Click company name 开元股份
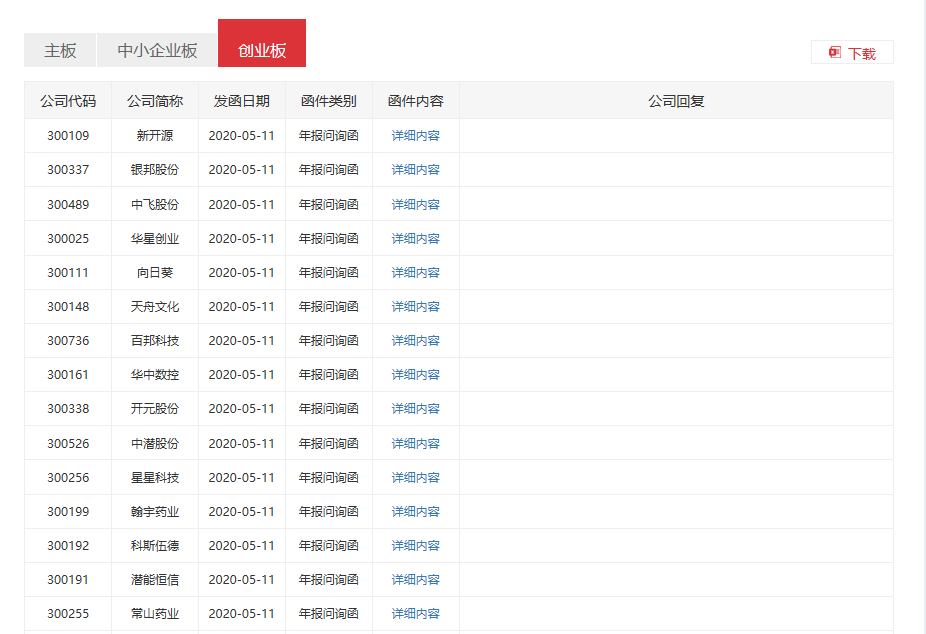Viewport: 926px width, 634px height. point(155,408)
